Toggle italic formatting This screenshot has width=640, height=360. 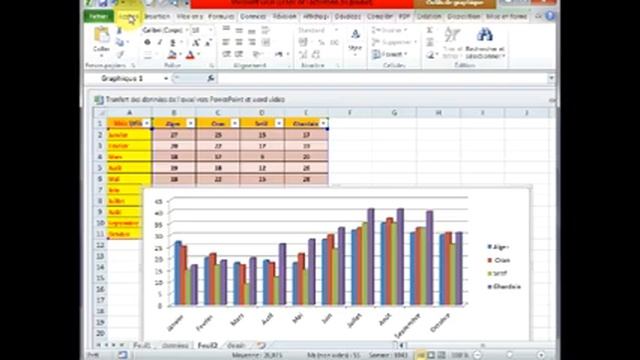[x=160, y=42]
